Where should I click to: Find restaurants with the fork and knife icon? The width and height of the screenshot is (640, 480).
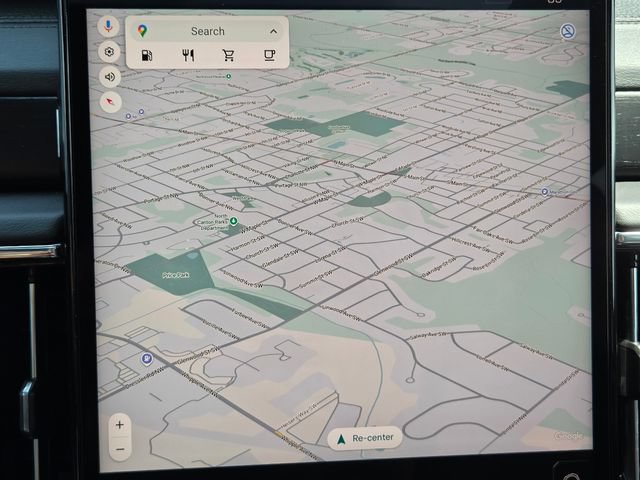coord(188,55)
